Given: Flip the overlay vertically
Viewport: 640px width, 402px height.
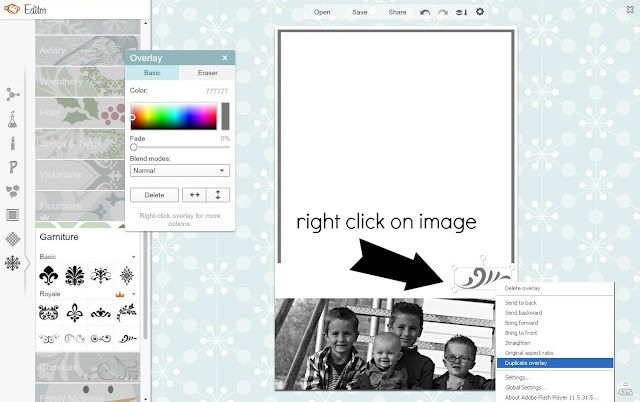Looking at the screenshot, I should point(218,195).
